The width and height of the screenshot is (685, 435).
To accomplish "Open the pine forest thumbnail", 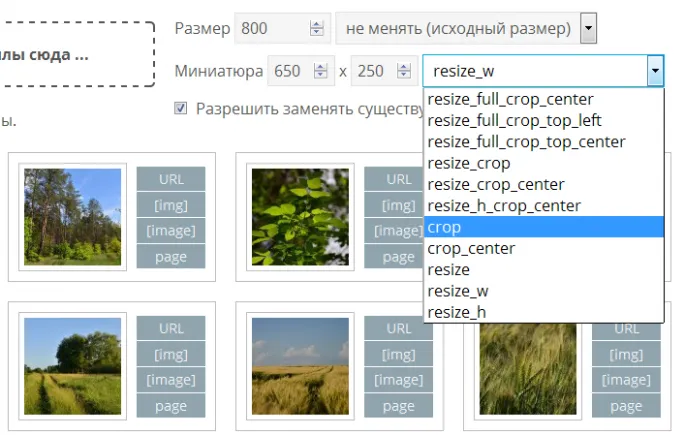I will click(x=72, y=217).
